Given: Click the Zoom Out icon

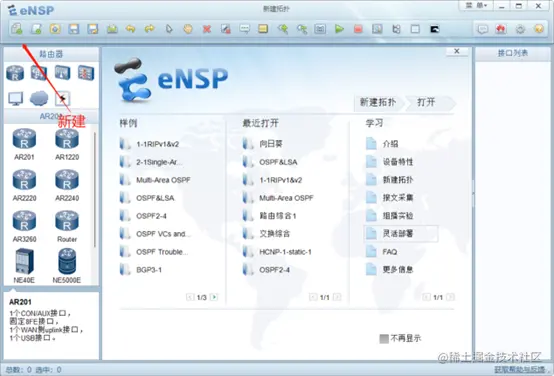Looking at the screenshot, I should (301, 29).
